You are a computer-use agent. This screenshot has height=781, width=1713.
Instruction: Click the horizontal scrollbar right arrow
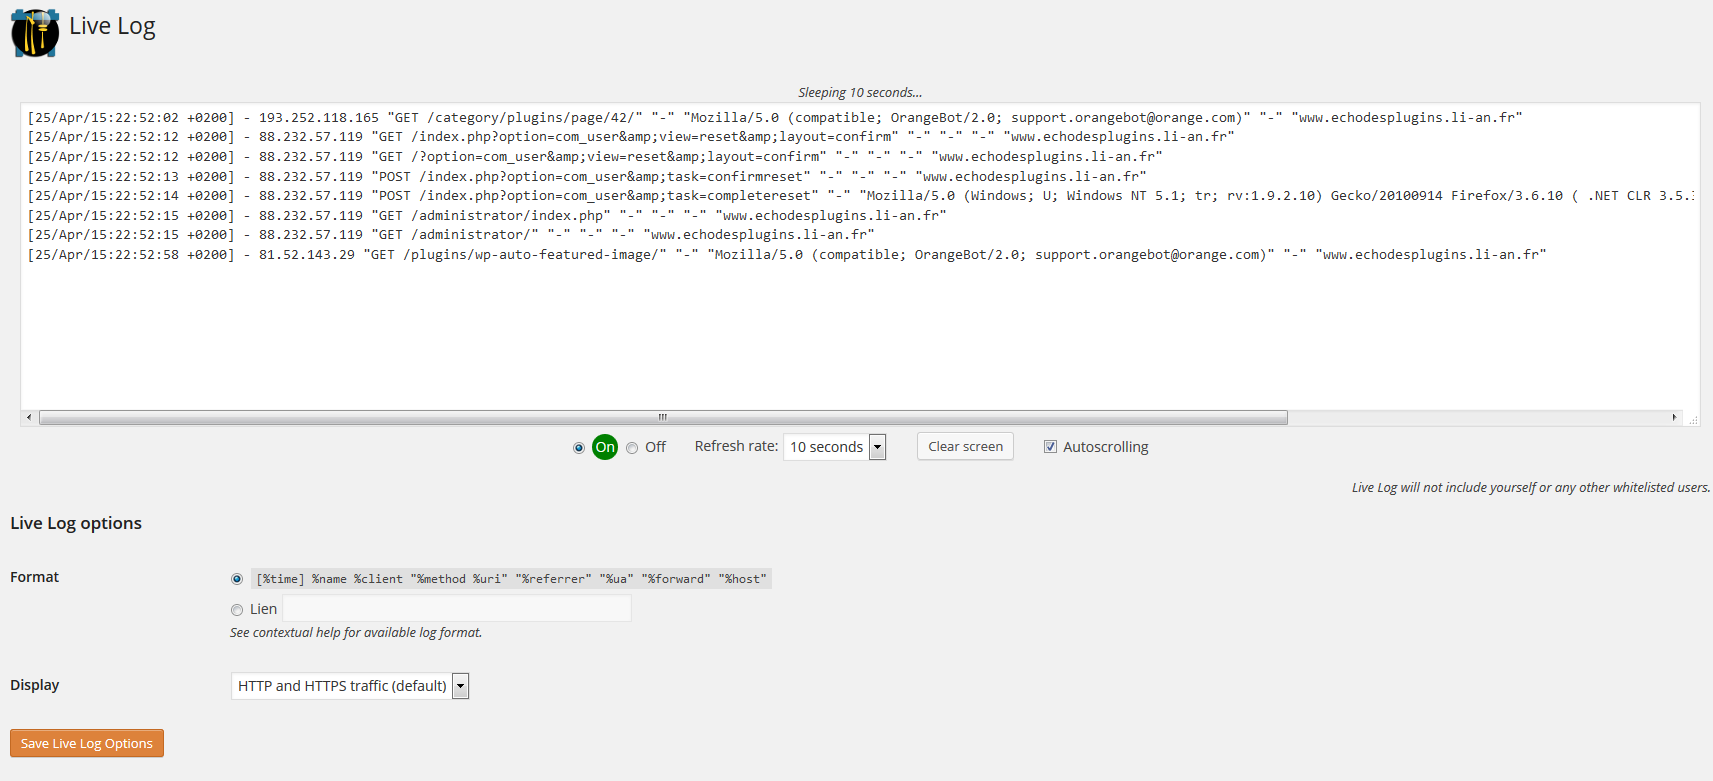tap(1674, 417)
